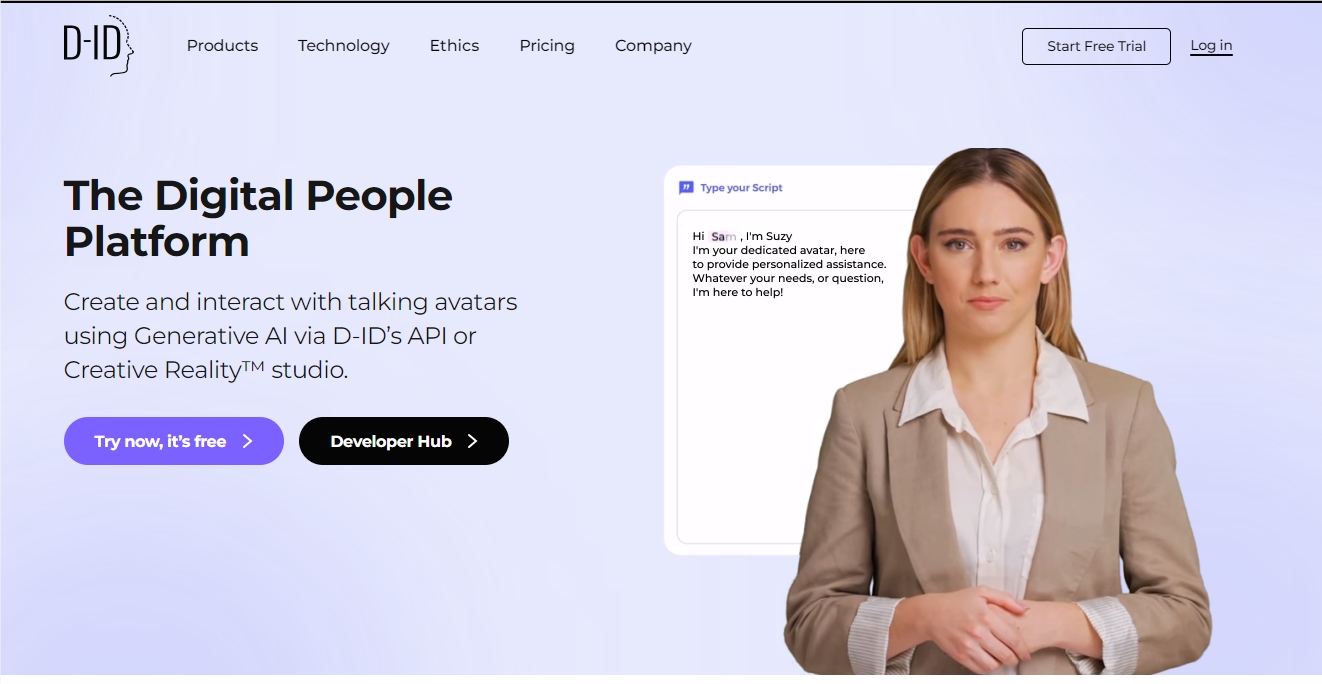Image resolution: width=1322 pixels, height=684 pixels.
Task: Click the chevron arrow on Developer Hub button
Action: coord(473,441)
